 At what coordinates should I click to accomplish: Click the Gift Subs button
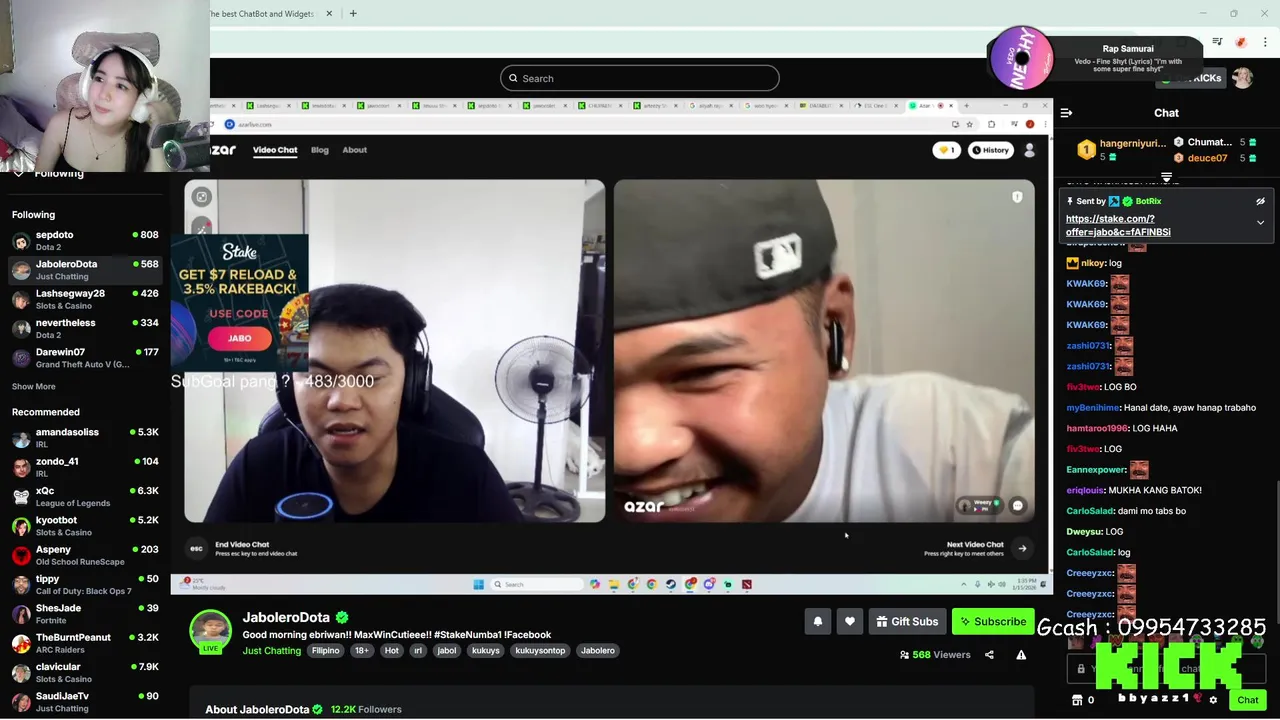pos(907,621)
